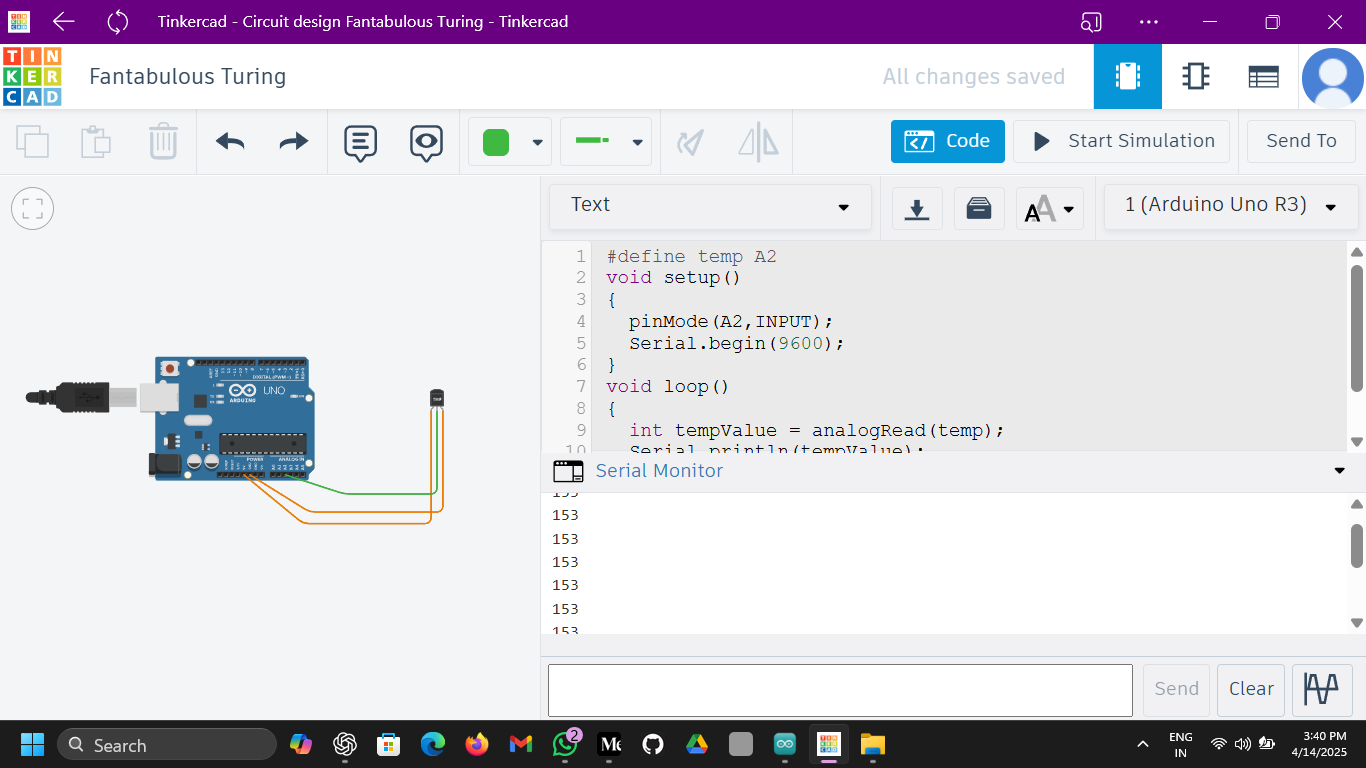The height and width of the screenshot is (768, 1366).
Task: Click the serial Send button
Action: click(x=1176, y=689)
